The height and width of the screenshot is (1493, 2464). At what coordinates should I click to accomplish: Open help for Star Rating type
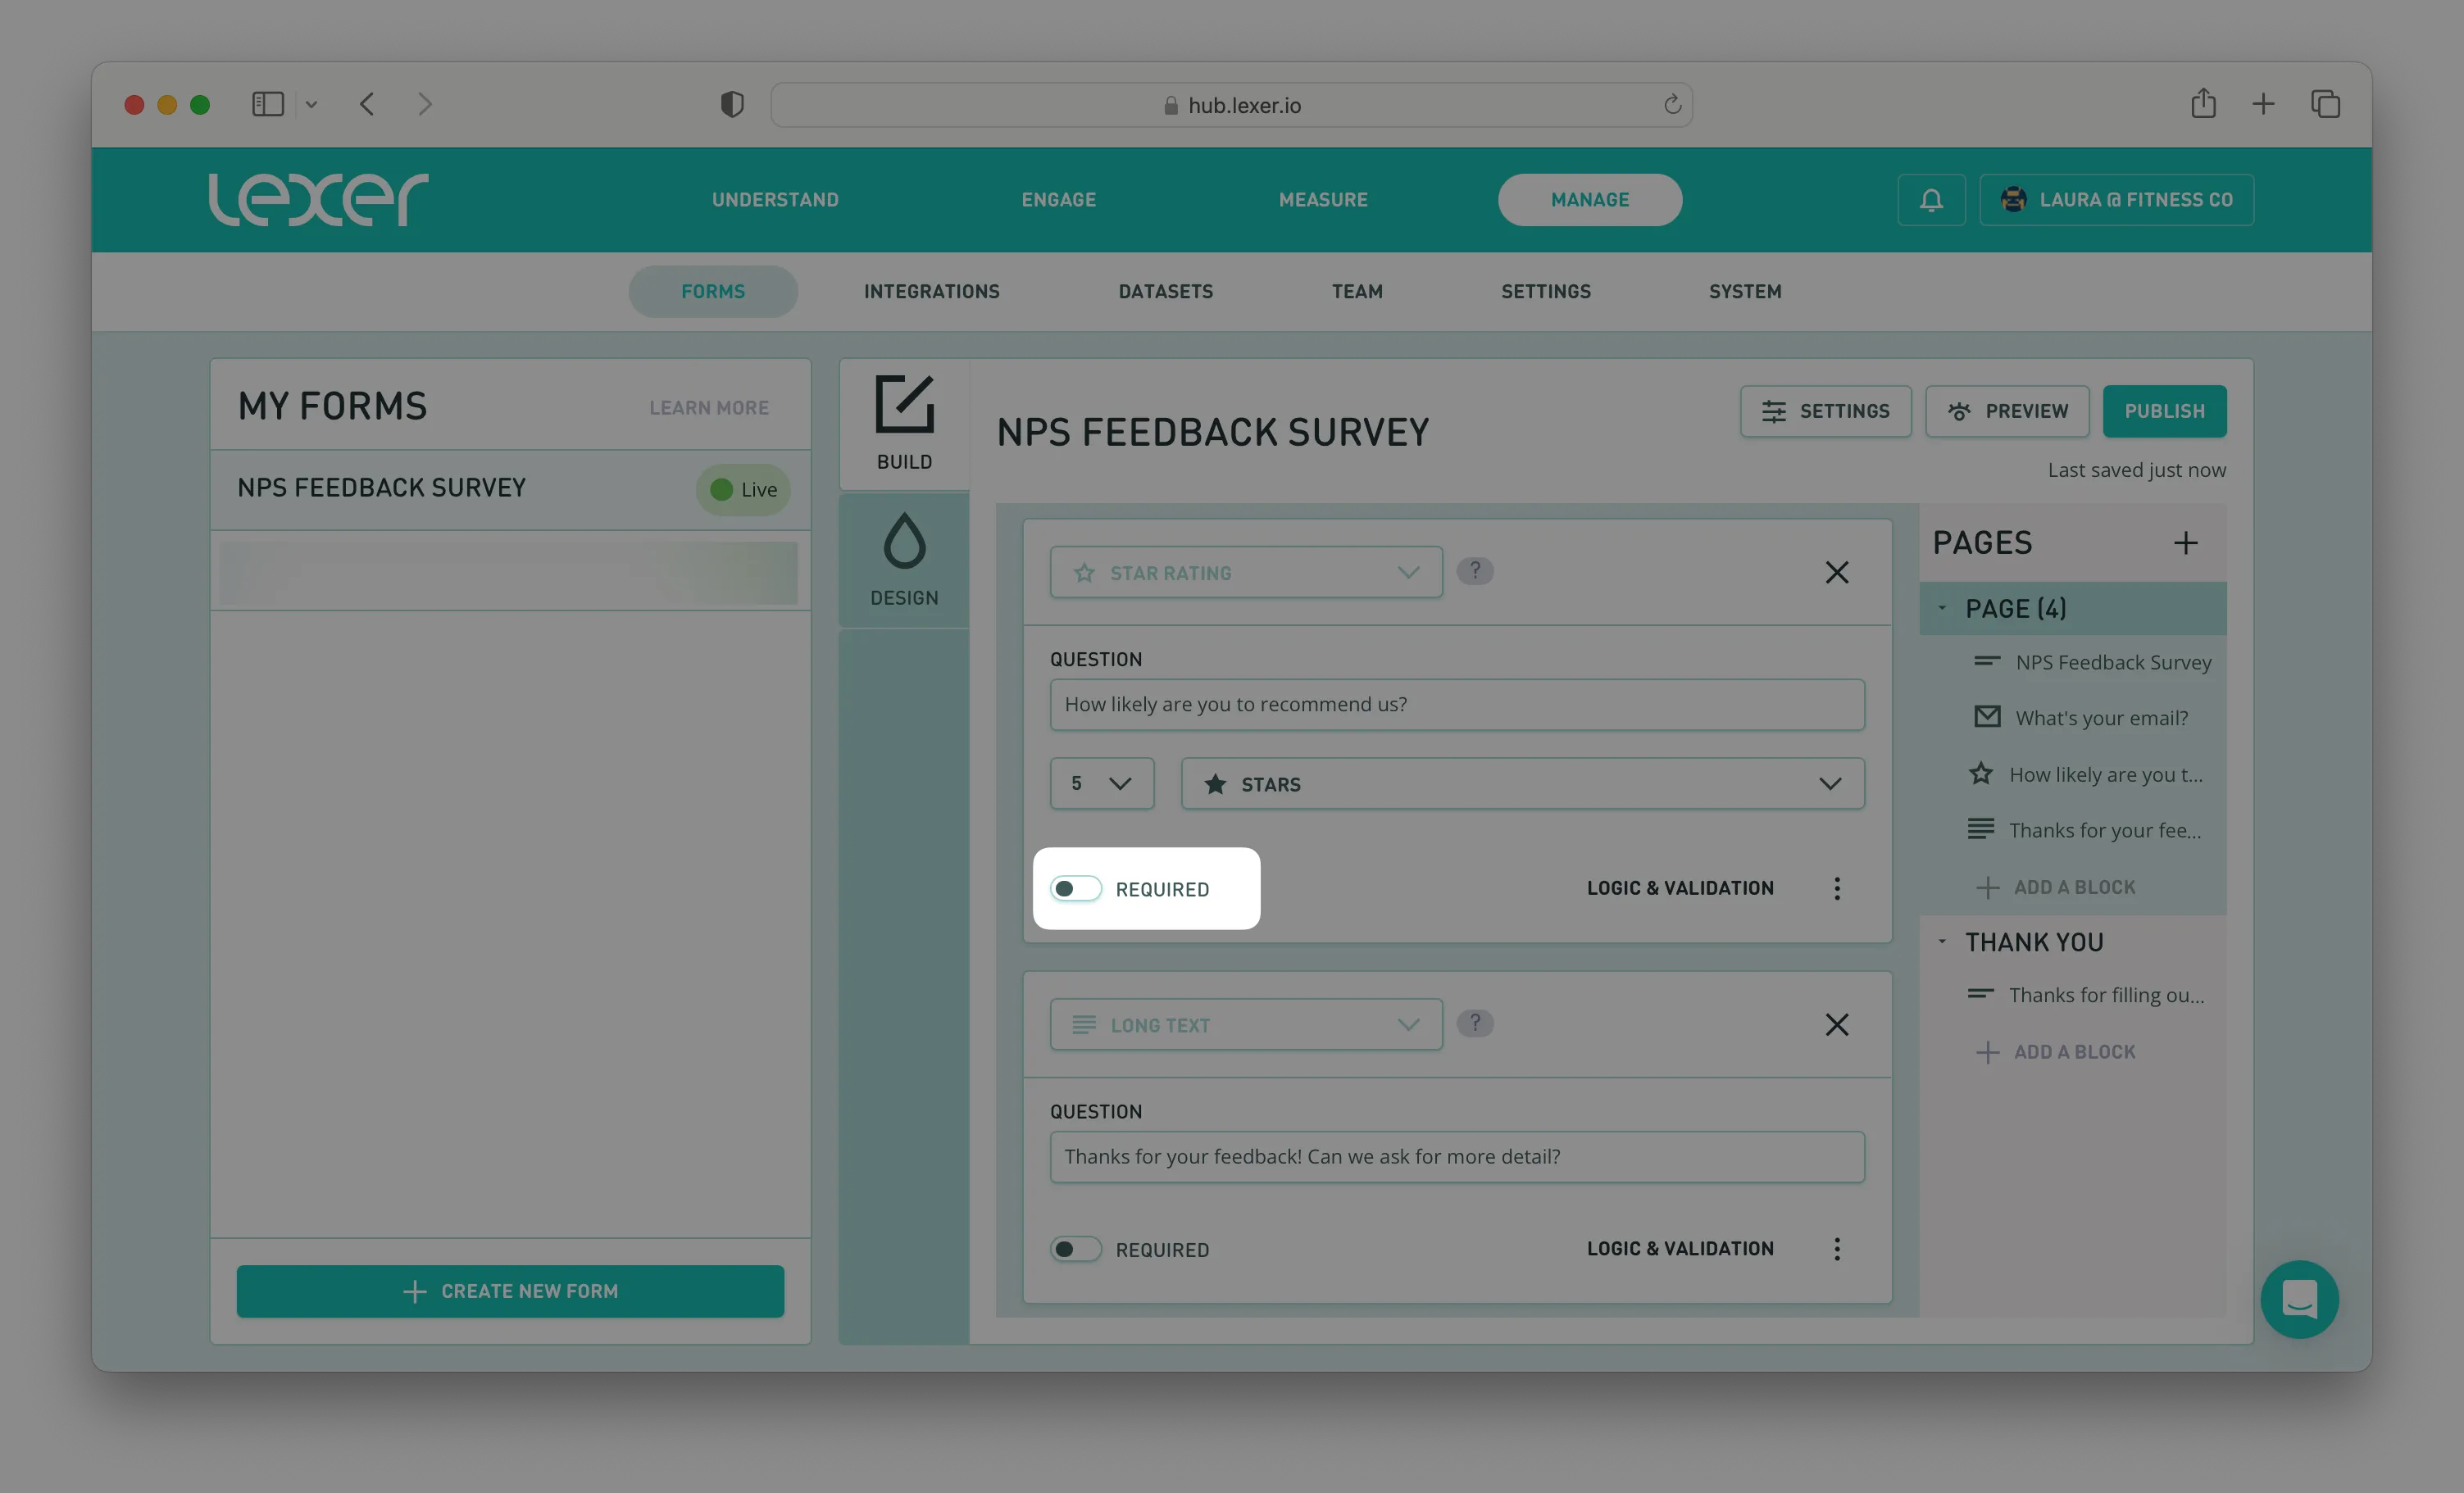[x=1474, y=571]
